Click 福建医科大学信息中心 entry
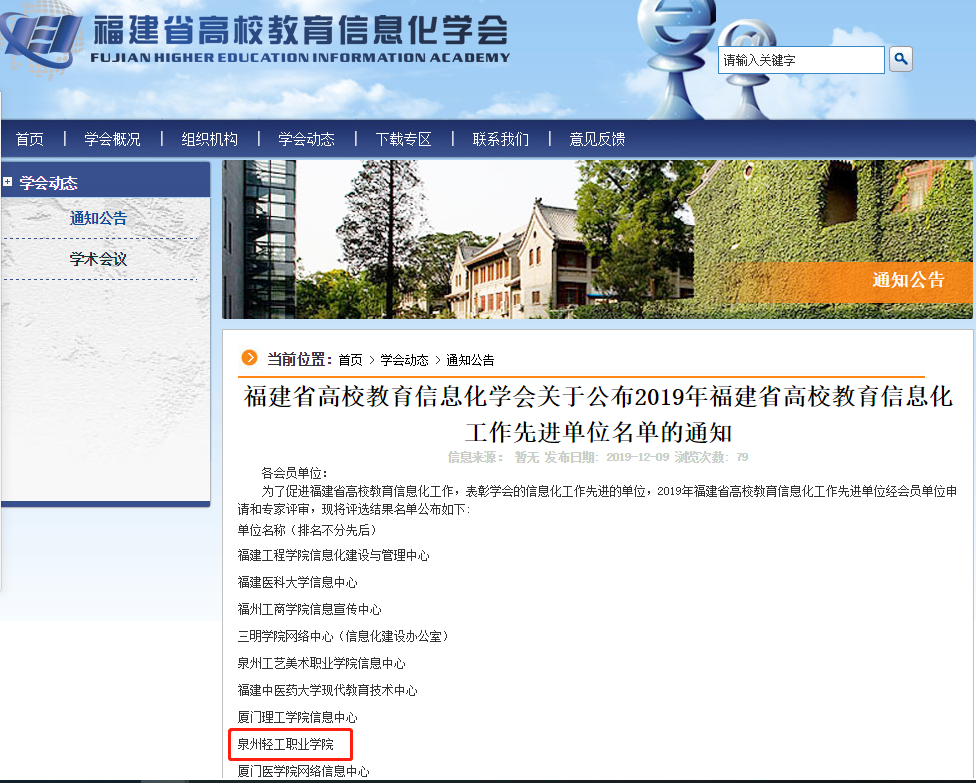This screenshot has width=976, height=783. click(298, 582)
